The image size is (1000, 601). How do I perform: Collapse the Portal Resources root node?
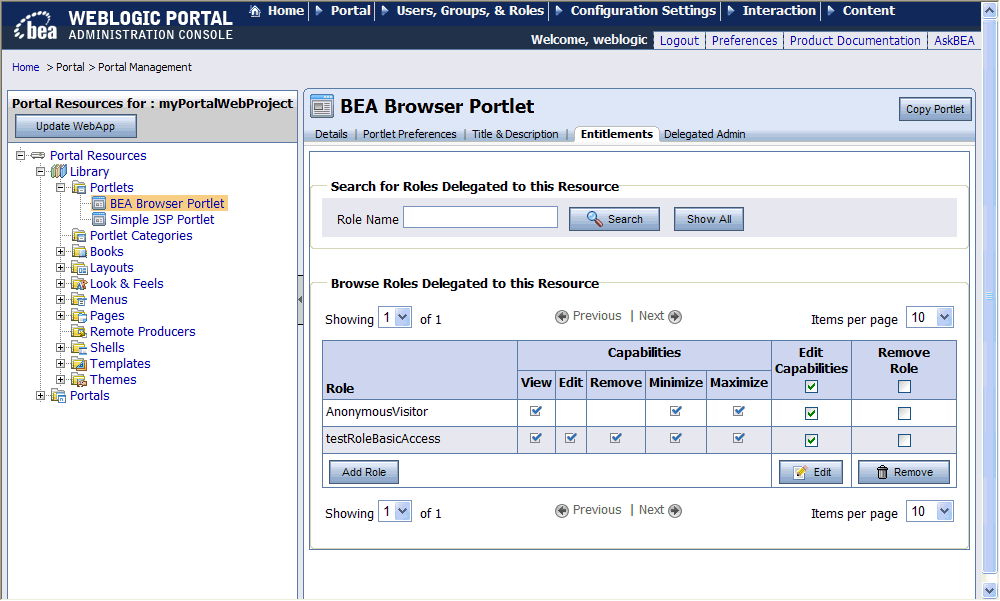click(20, 155)
